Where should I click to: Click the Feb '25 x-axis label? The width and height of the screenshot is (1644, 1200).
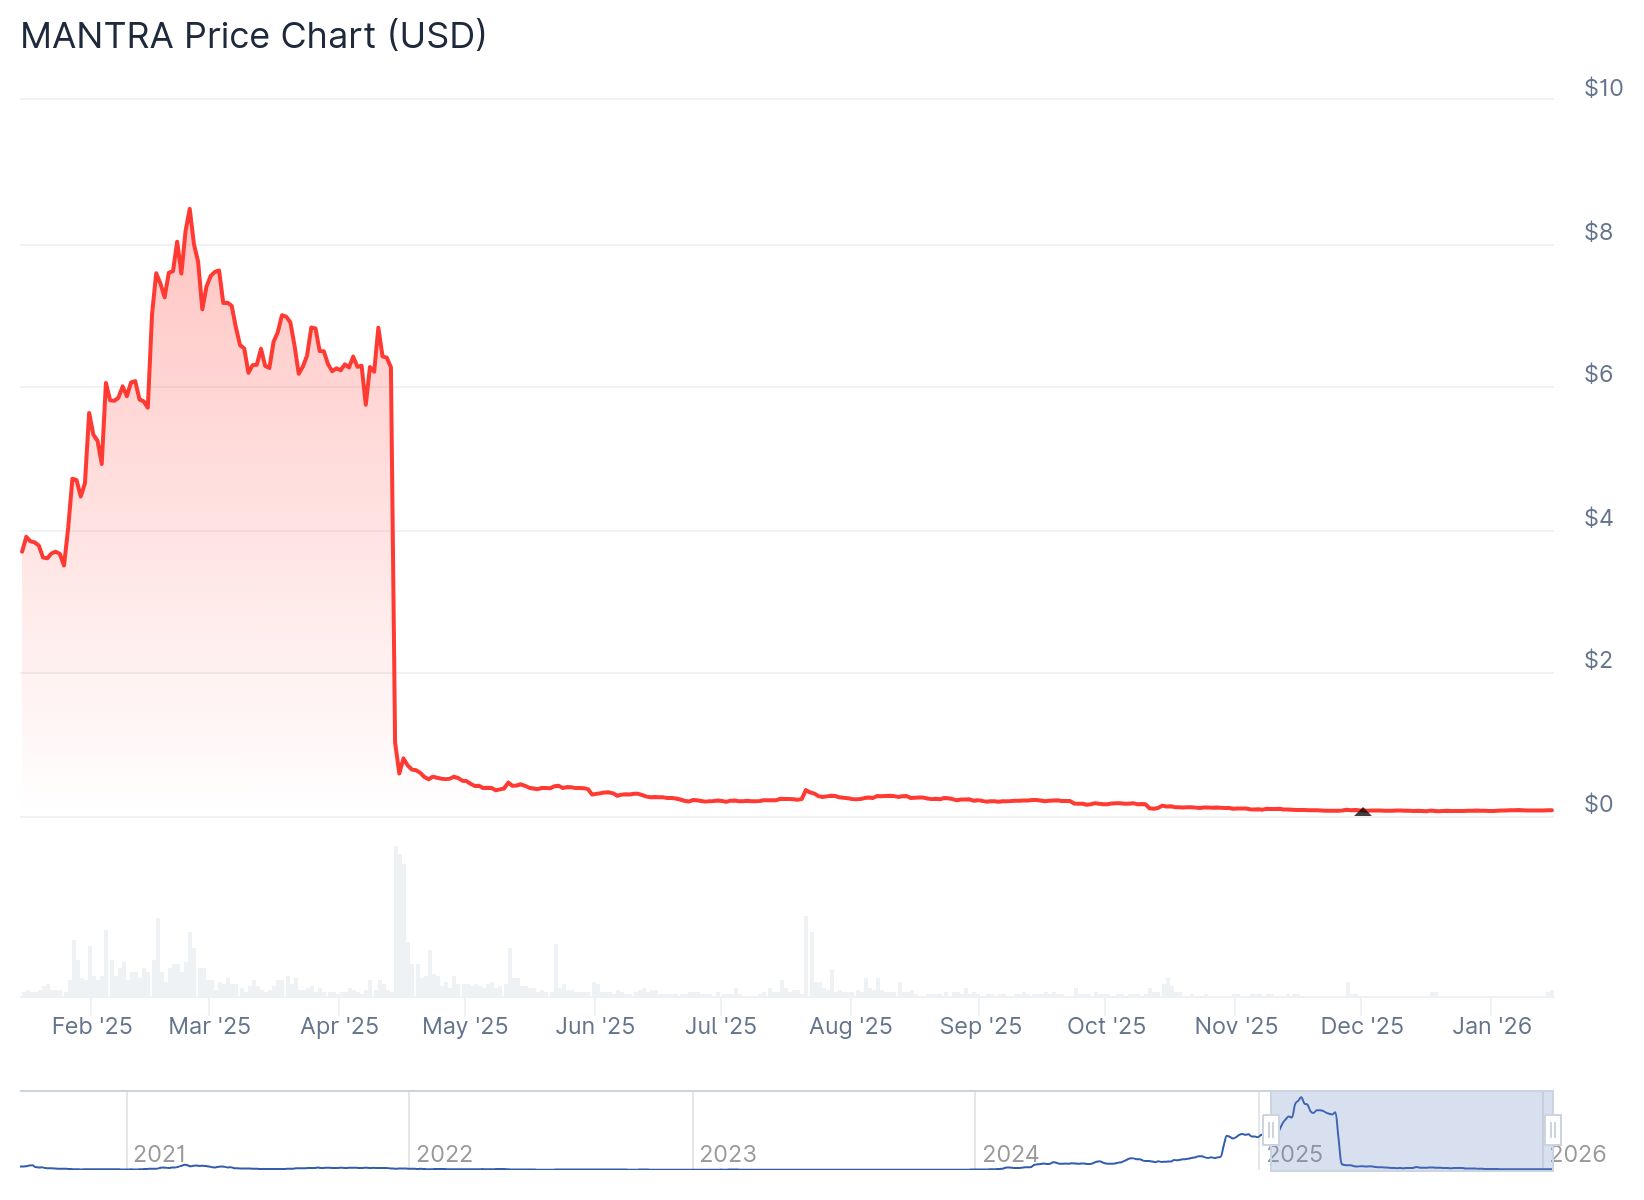coord(92,1026)
